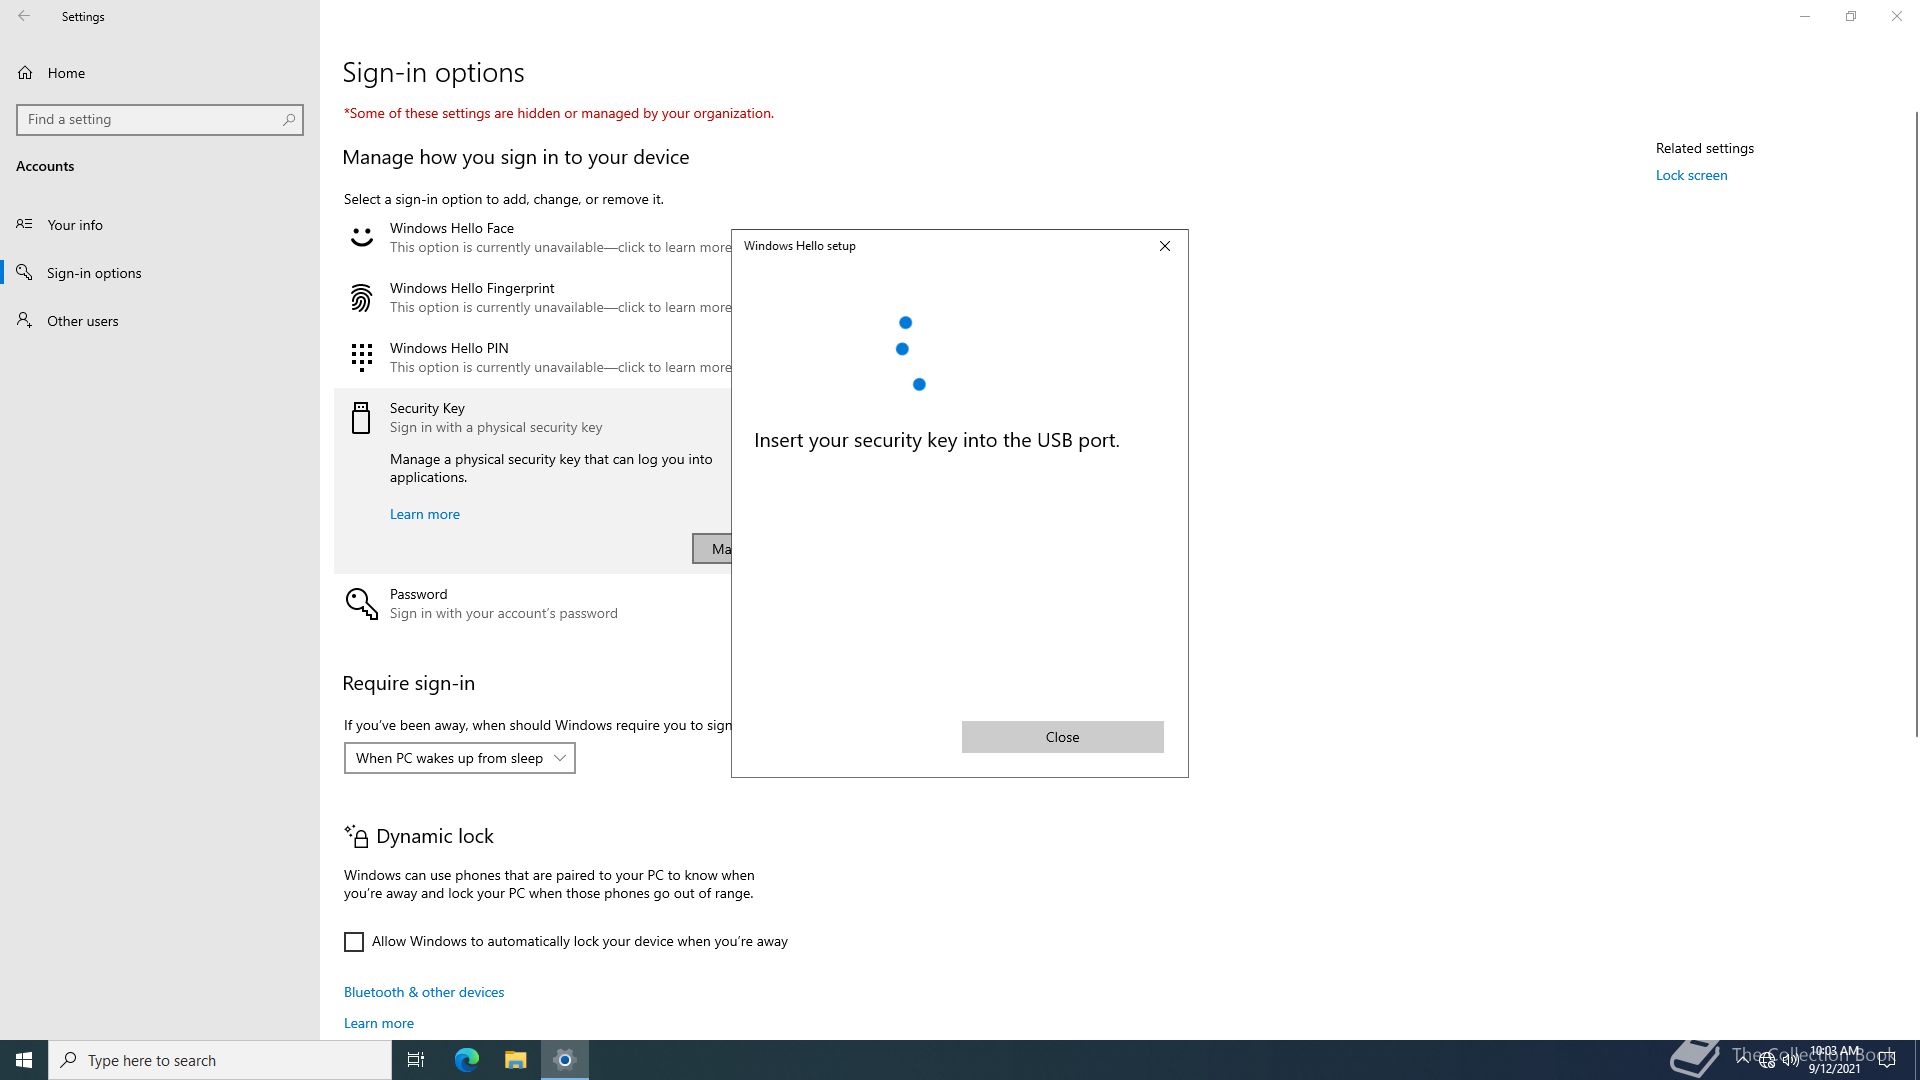Click the Find a setting search box
The width and height of the screenshot is (1920, 1080).
click(160, 119)
